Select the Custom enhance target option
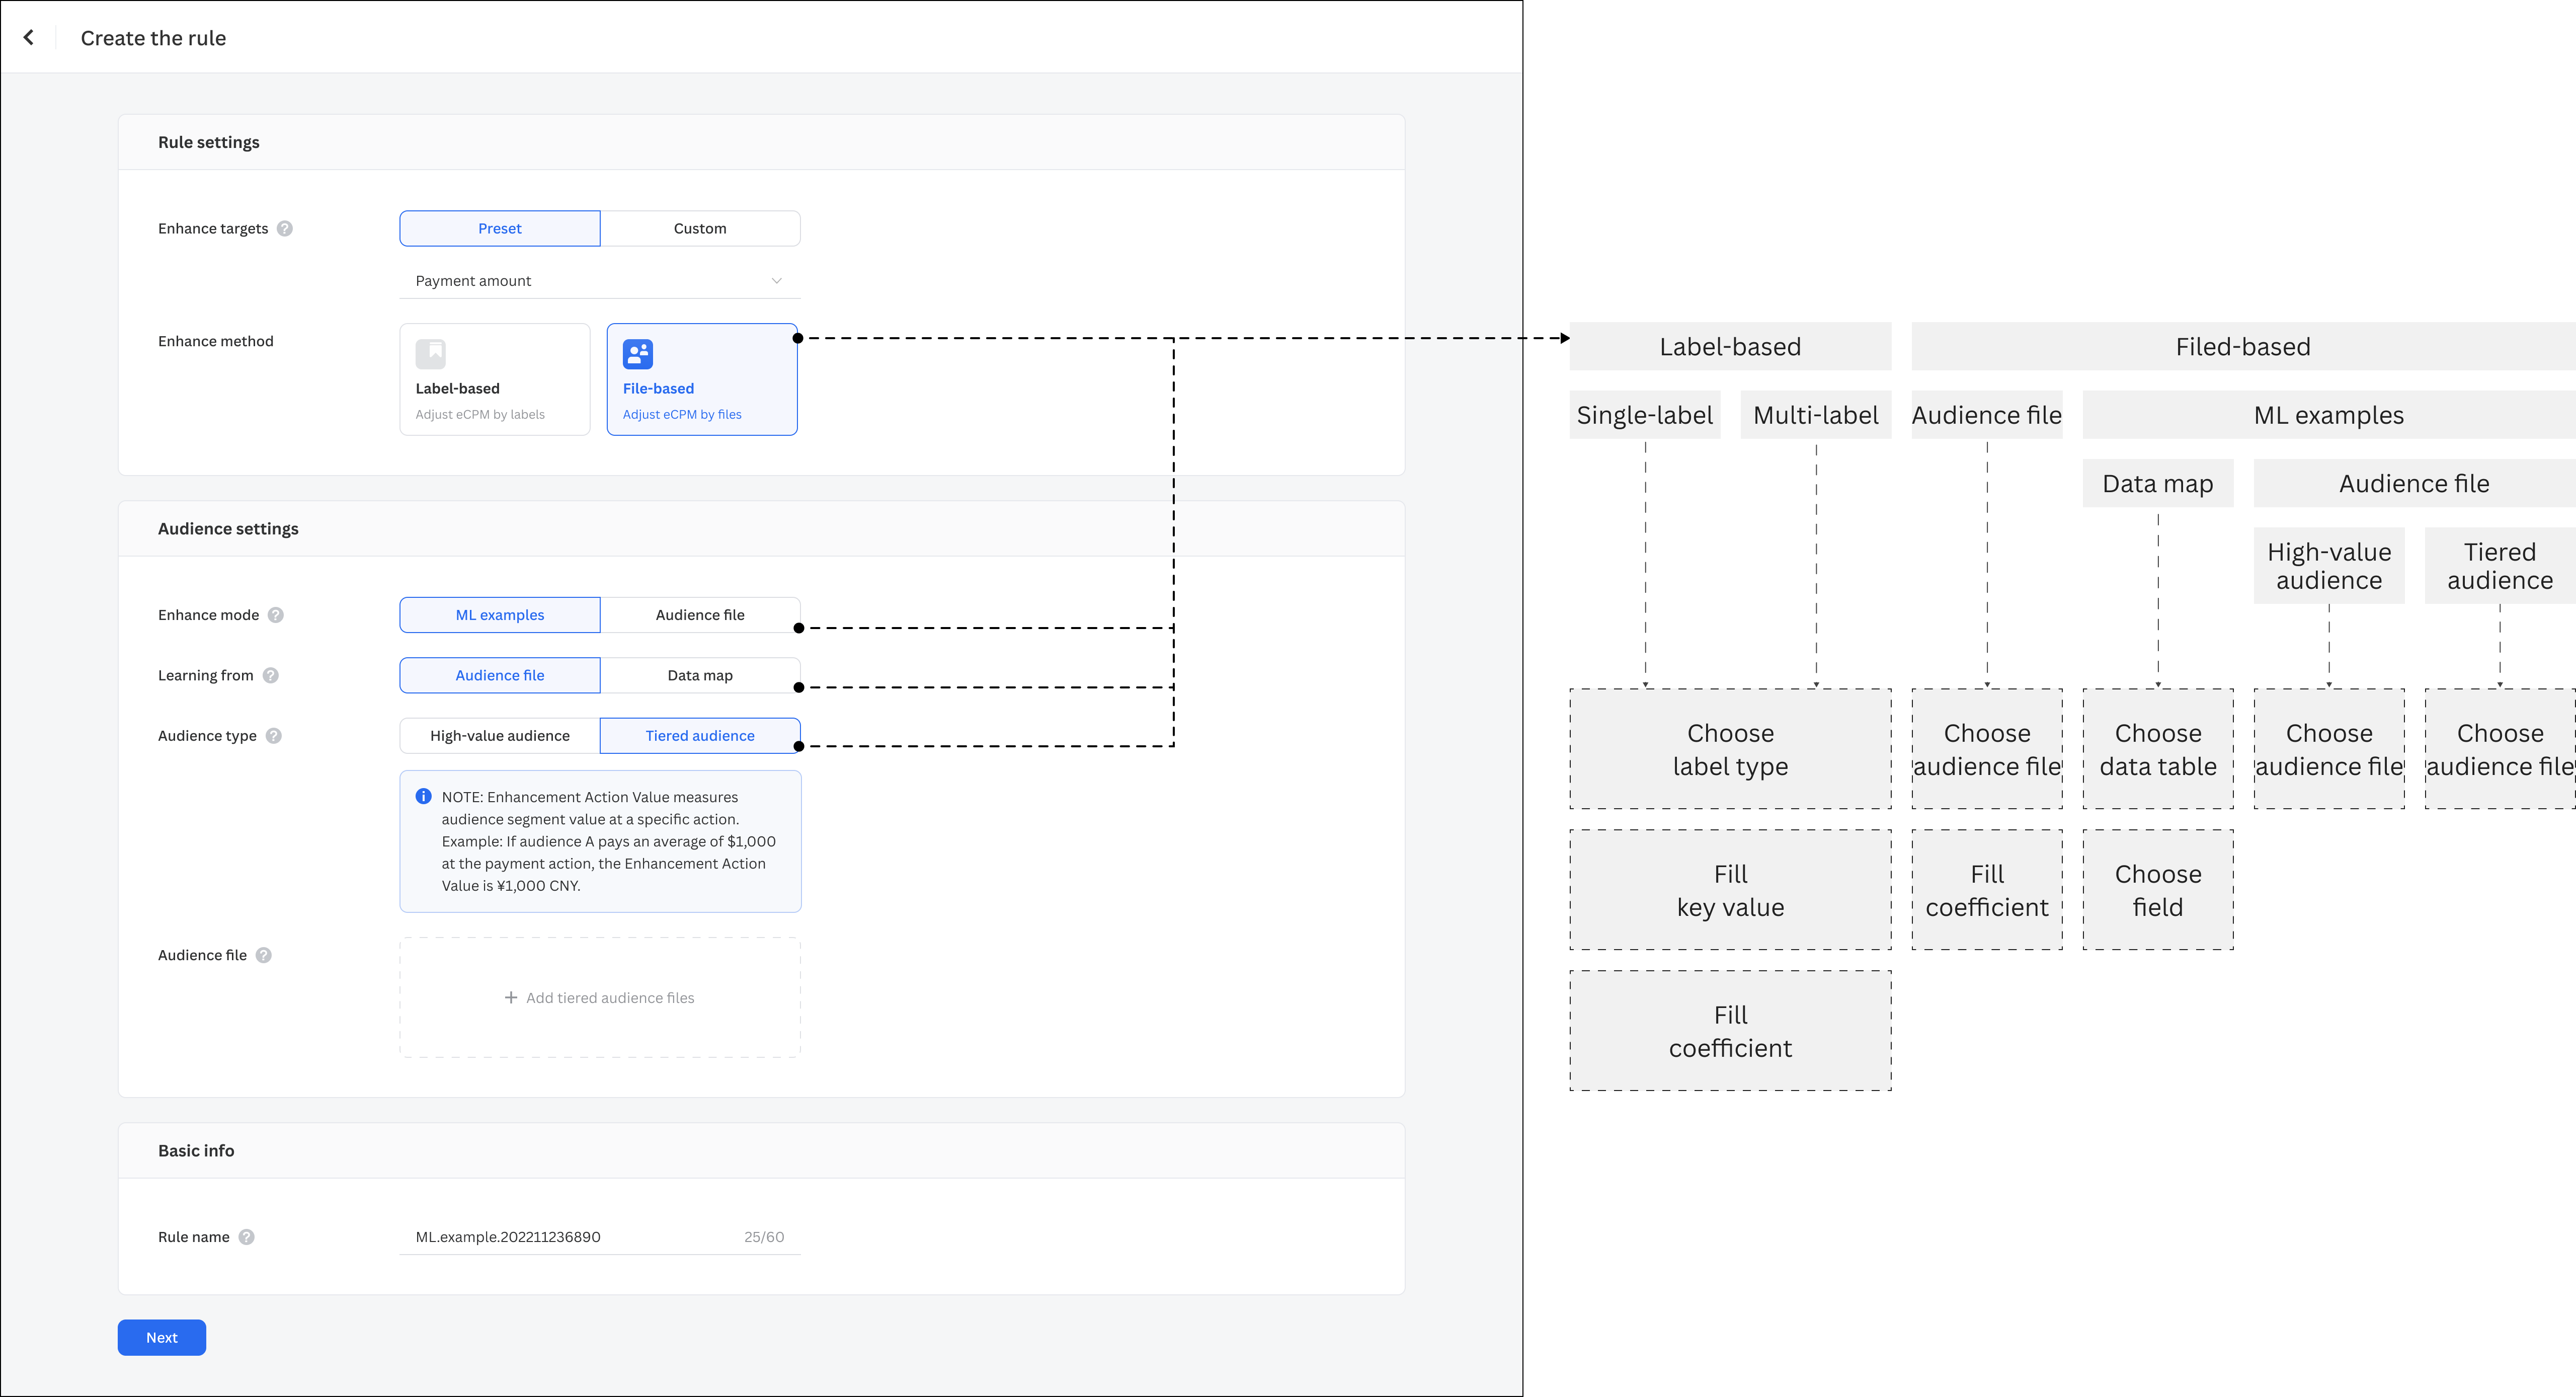This screenshot has height=1397, width=2576. click(x=700, y=228)
